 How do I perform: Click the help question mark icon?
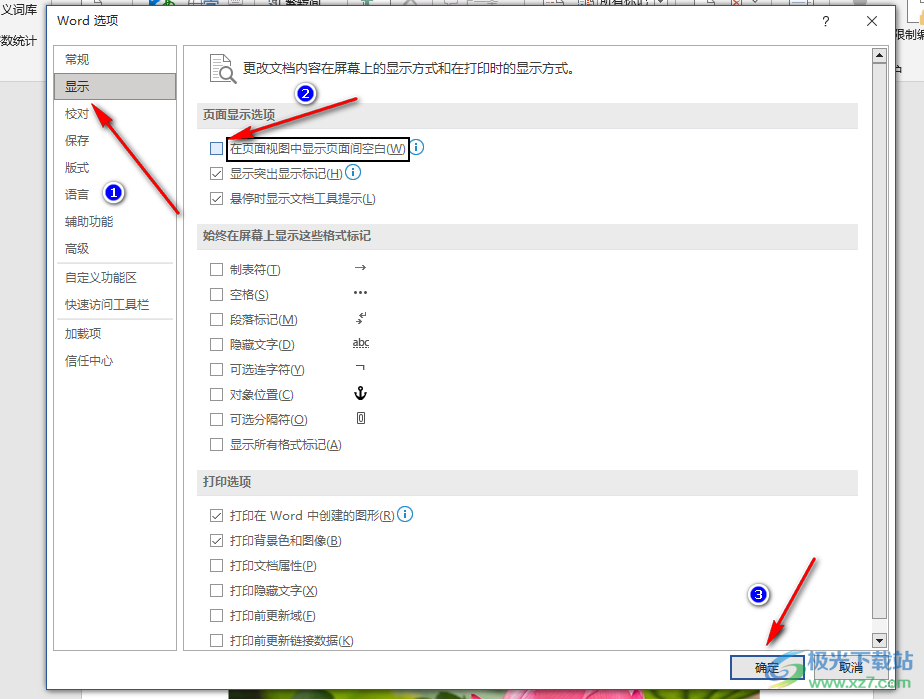(826, 21)
